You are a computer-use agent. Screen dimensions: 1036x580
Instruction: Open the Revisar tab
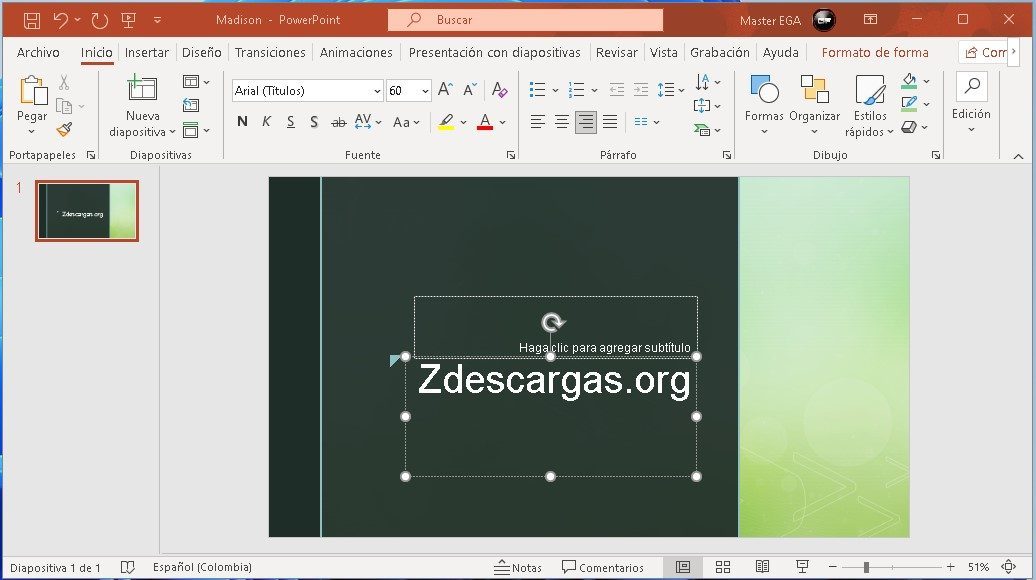(616, 52)
